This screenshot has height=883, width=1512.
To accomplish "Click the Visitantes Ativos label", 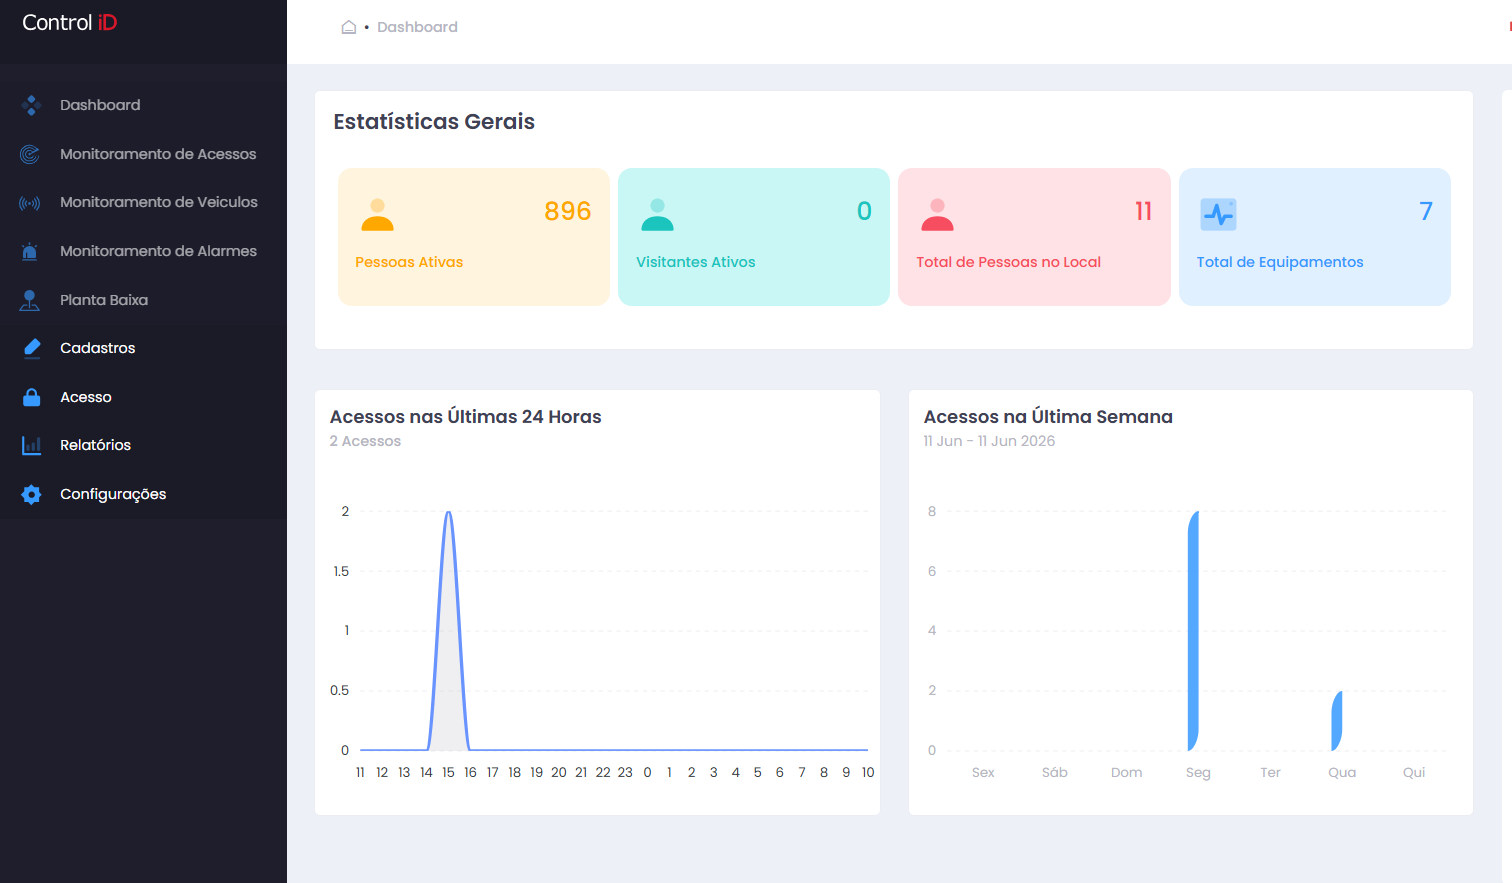I will (x=696, y=262).
